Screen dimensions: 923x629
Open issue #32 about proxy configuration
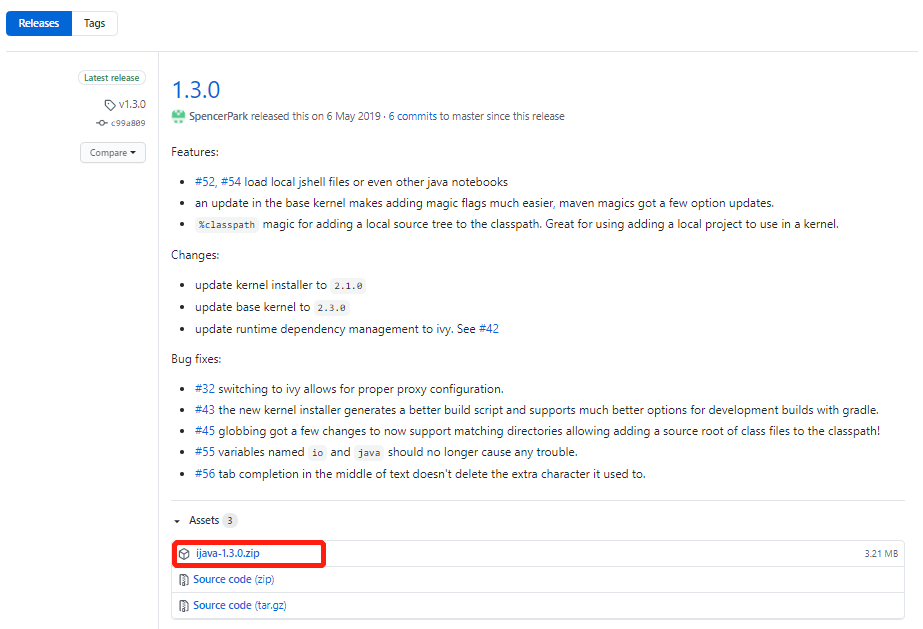[203, 388]
